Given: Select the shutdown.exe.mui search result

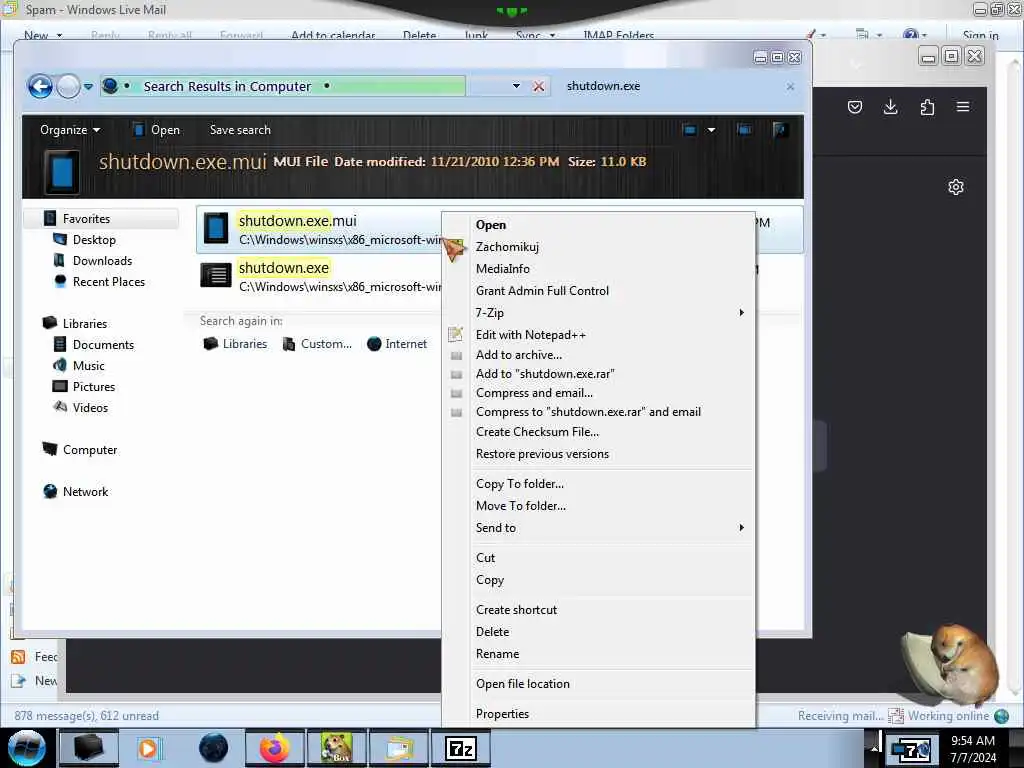Looking at the screenshot, I should pos(500,229).
